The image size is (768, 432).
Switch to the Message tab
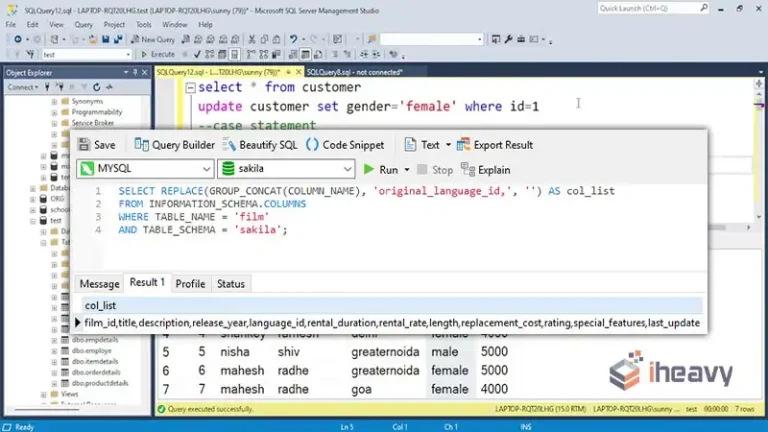pyautogui.click(x=99, y=284)
